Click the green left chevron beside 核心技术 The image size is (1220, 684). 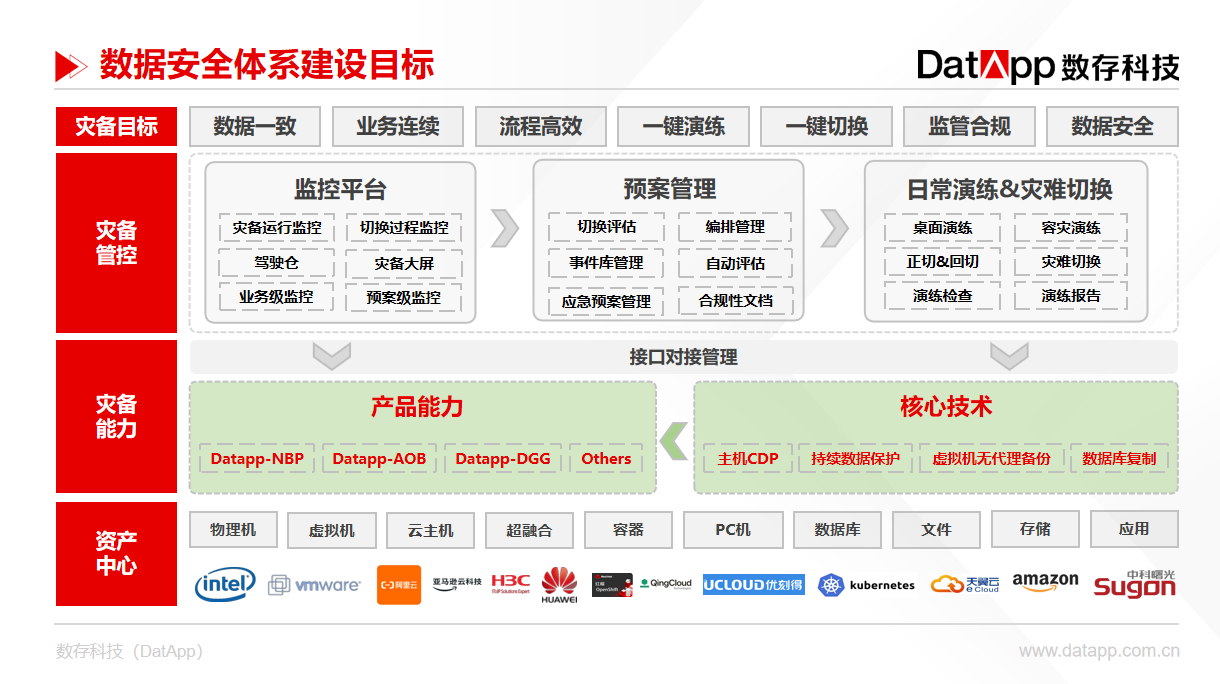675,440
